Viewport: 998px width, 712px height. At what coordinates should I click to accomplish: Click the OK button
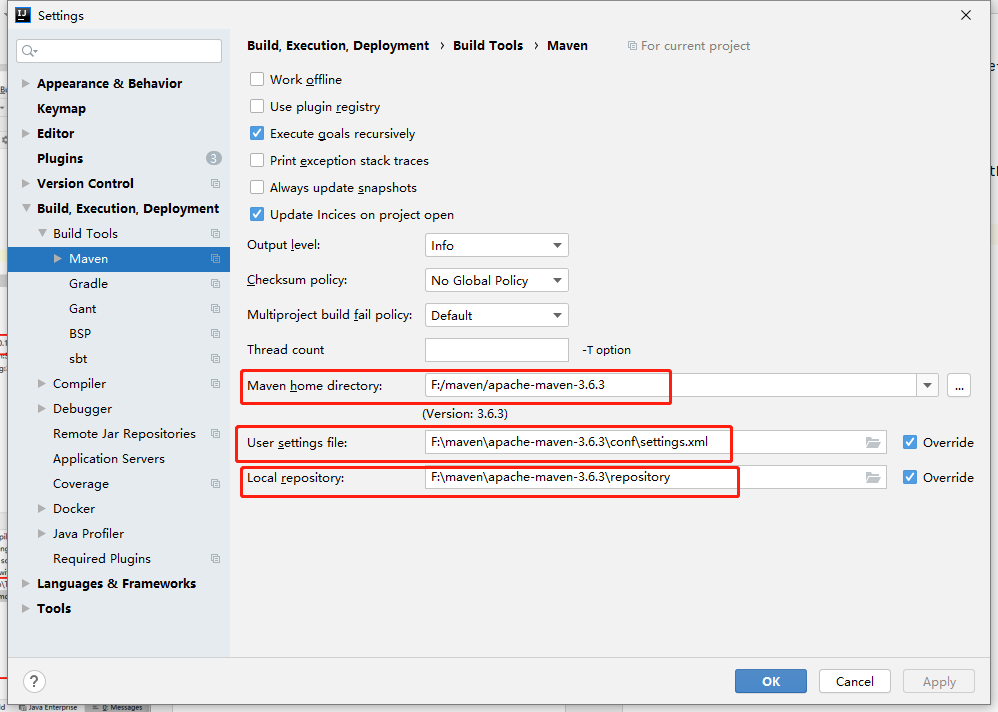click(x=770, y=680)
